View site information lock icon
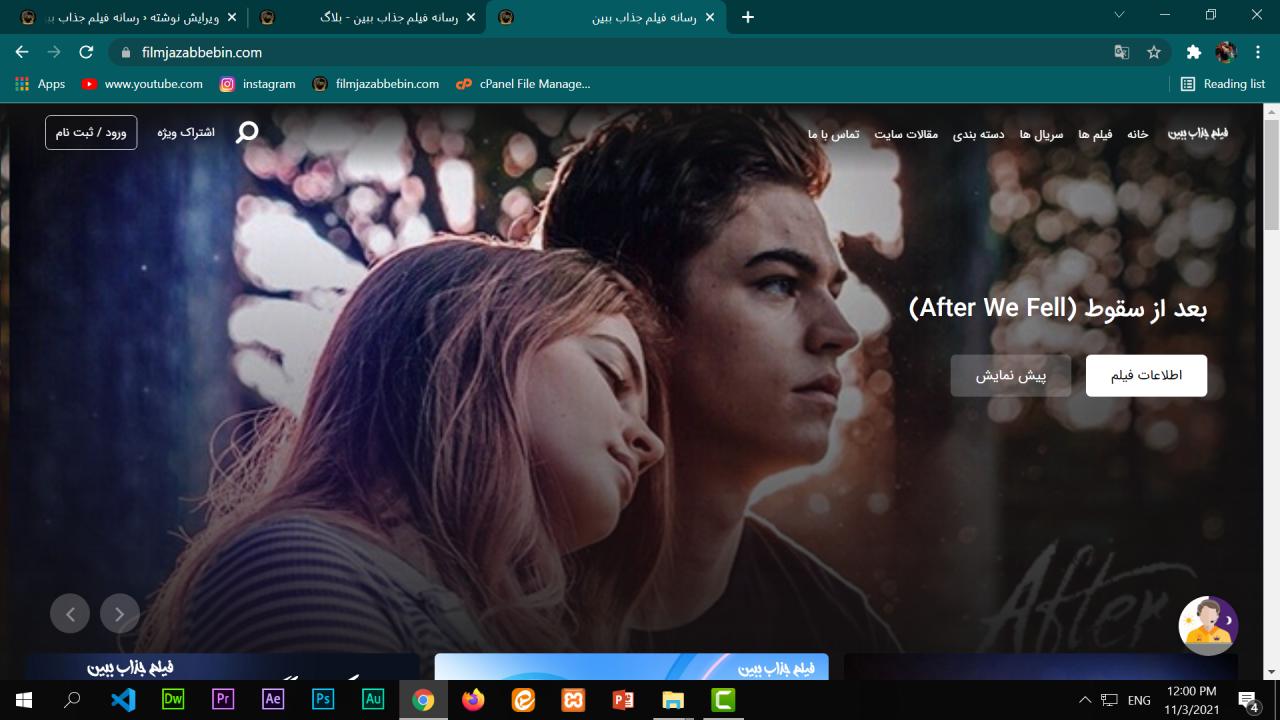The image size is (1280, 720). pos(126,52)
